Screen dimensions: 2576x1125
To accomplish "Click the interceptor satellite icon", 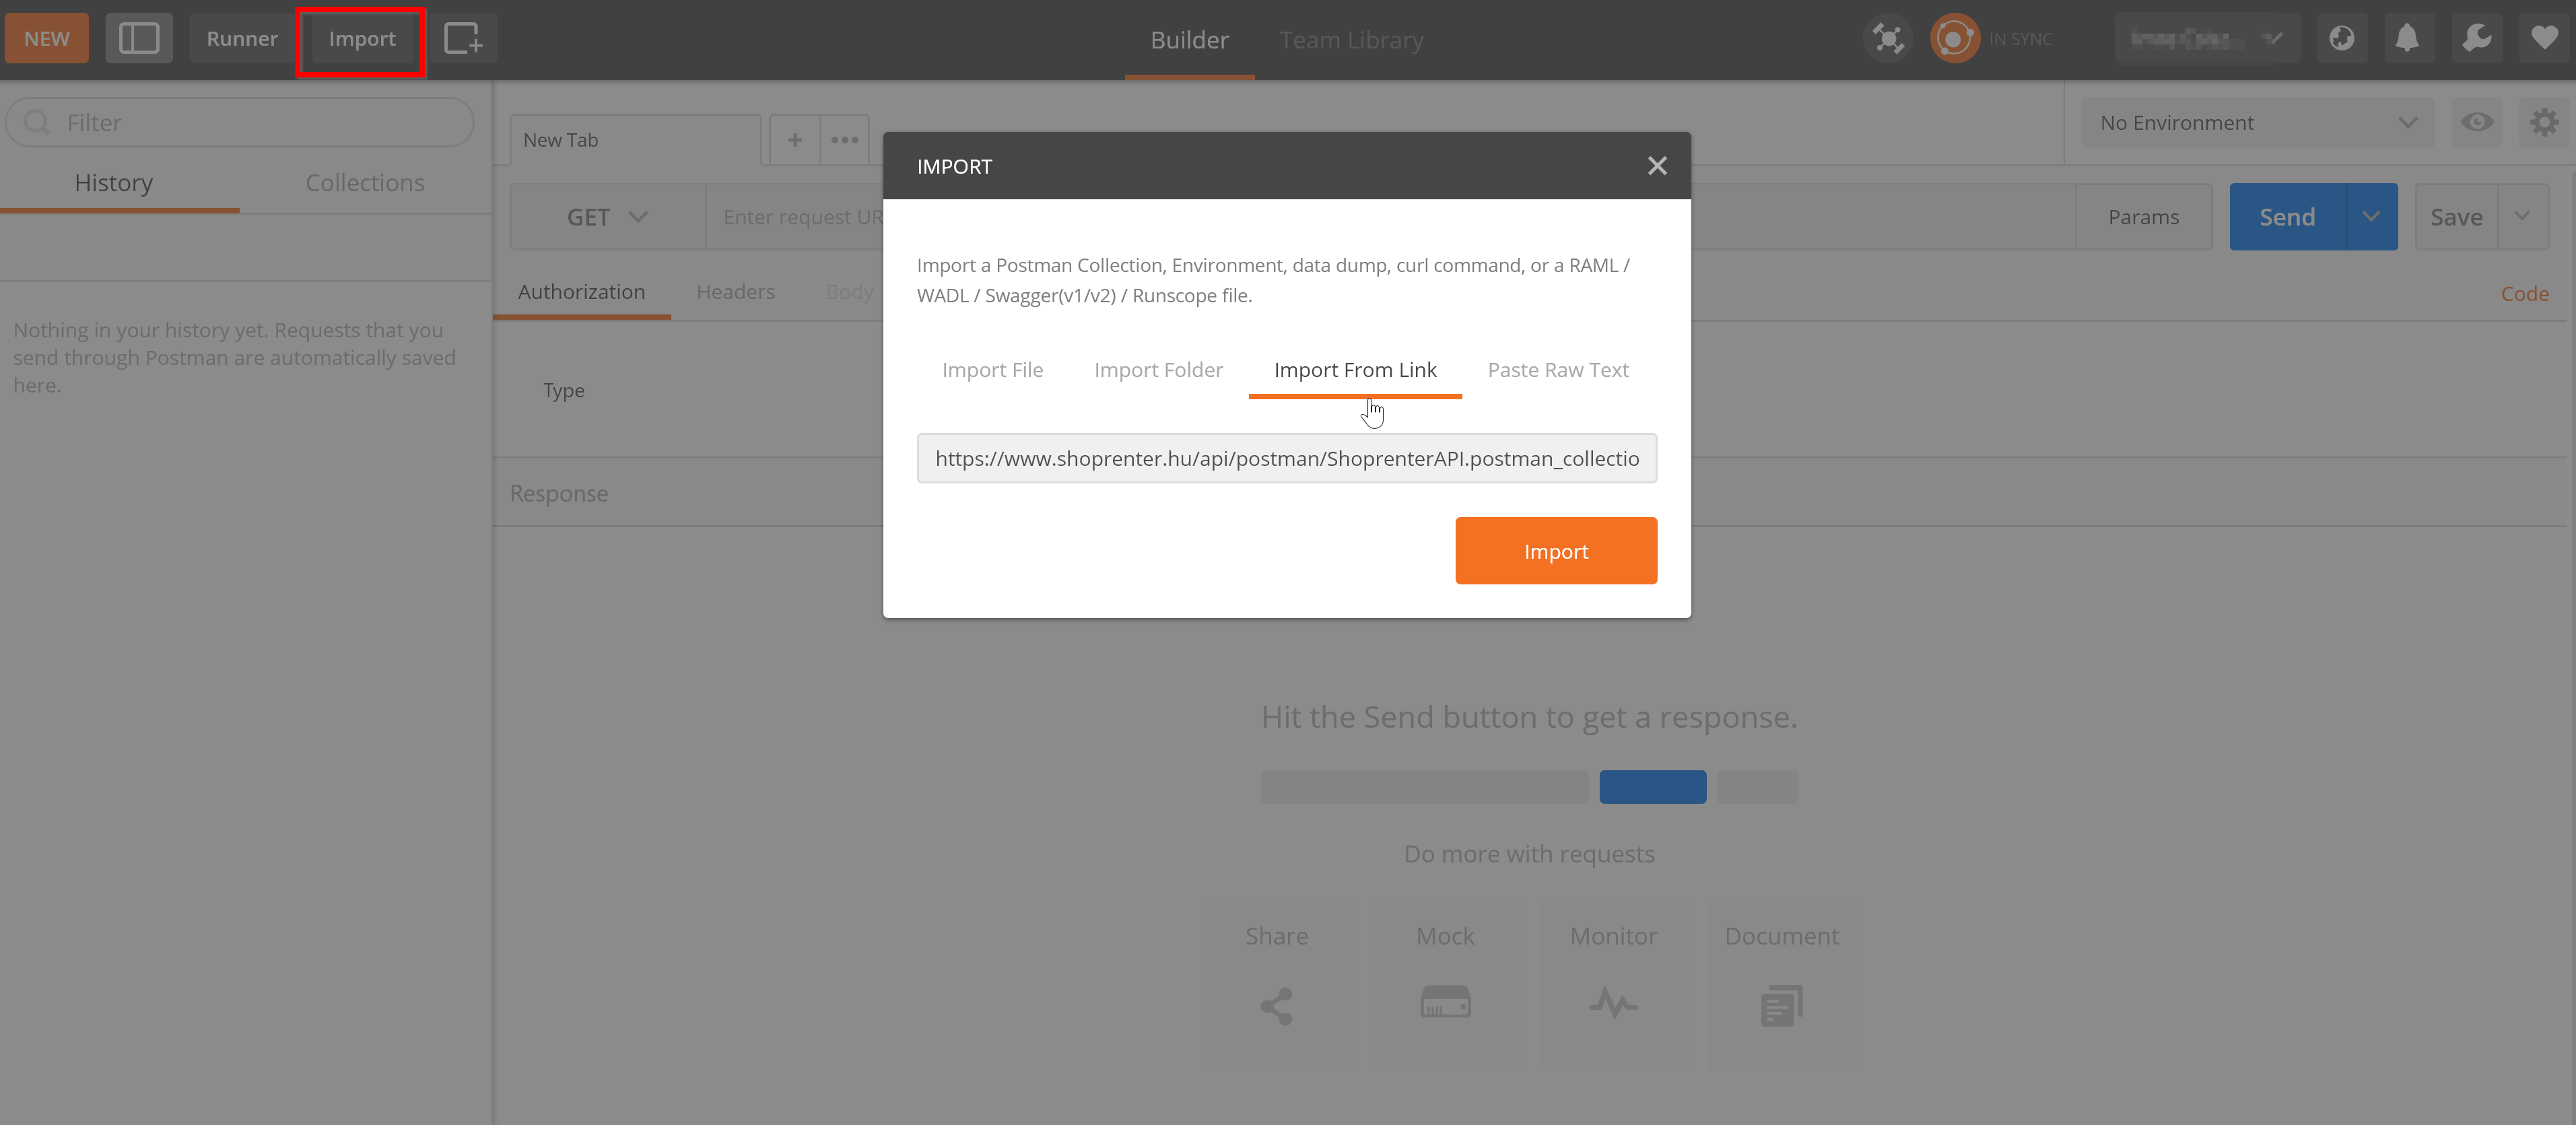I will [1887, 39].
